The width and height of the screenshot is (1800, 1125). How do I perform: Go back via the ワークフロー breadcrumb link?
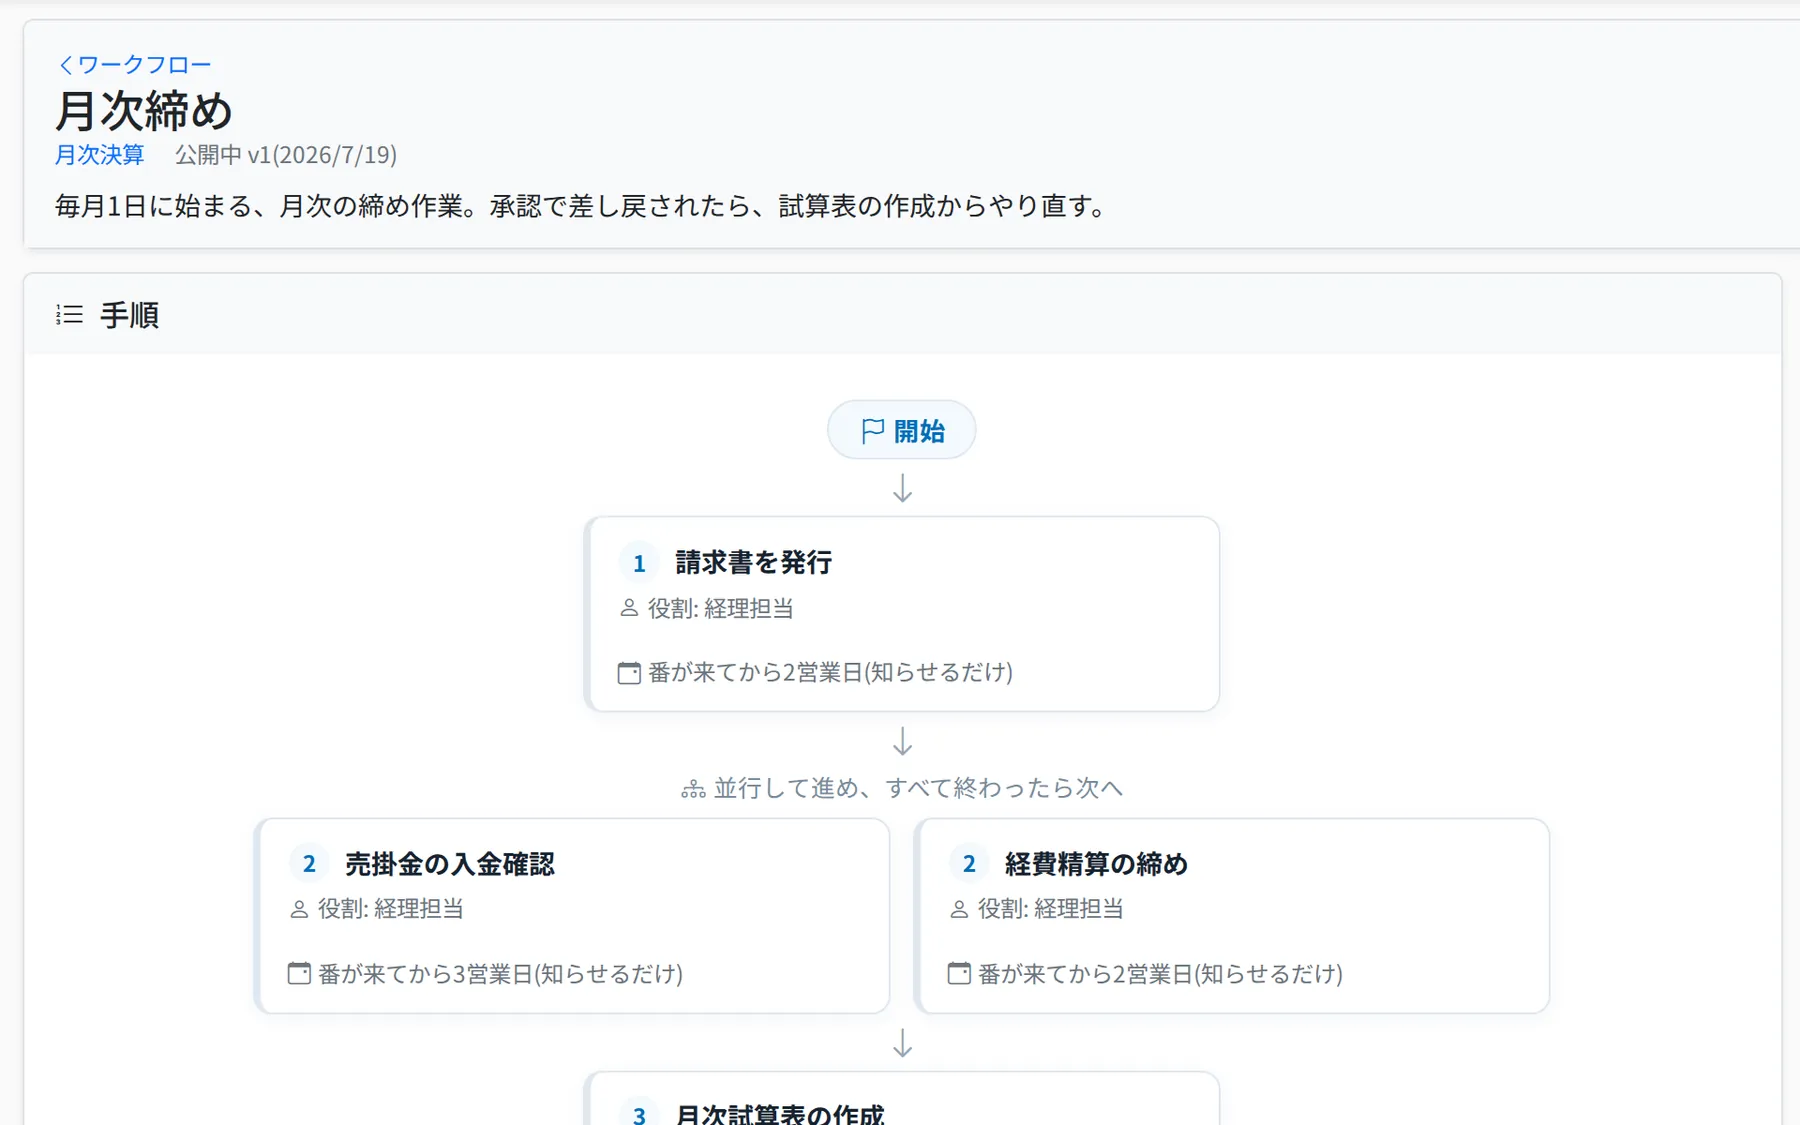[135, 65]
